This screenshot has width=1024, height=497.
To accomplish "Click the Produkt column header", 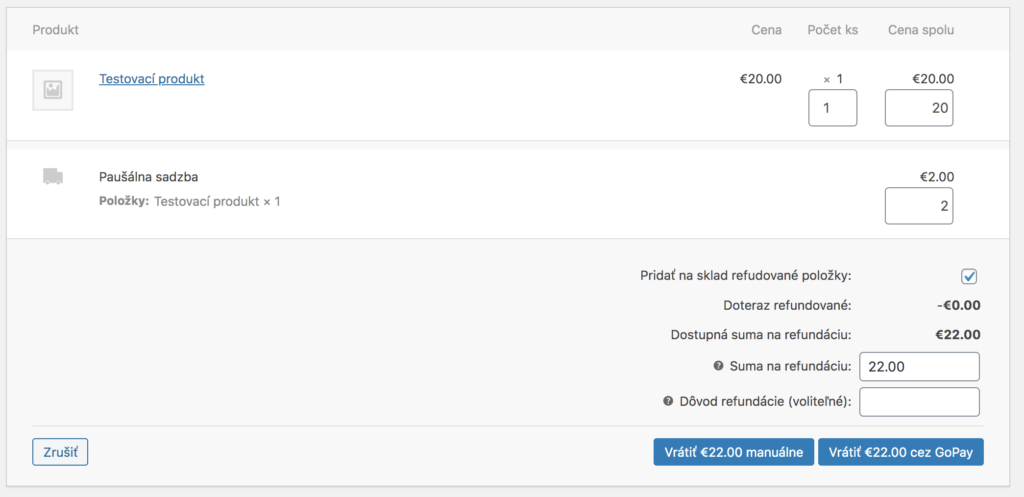I will (x=55, y=30).
